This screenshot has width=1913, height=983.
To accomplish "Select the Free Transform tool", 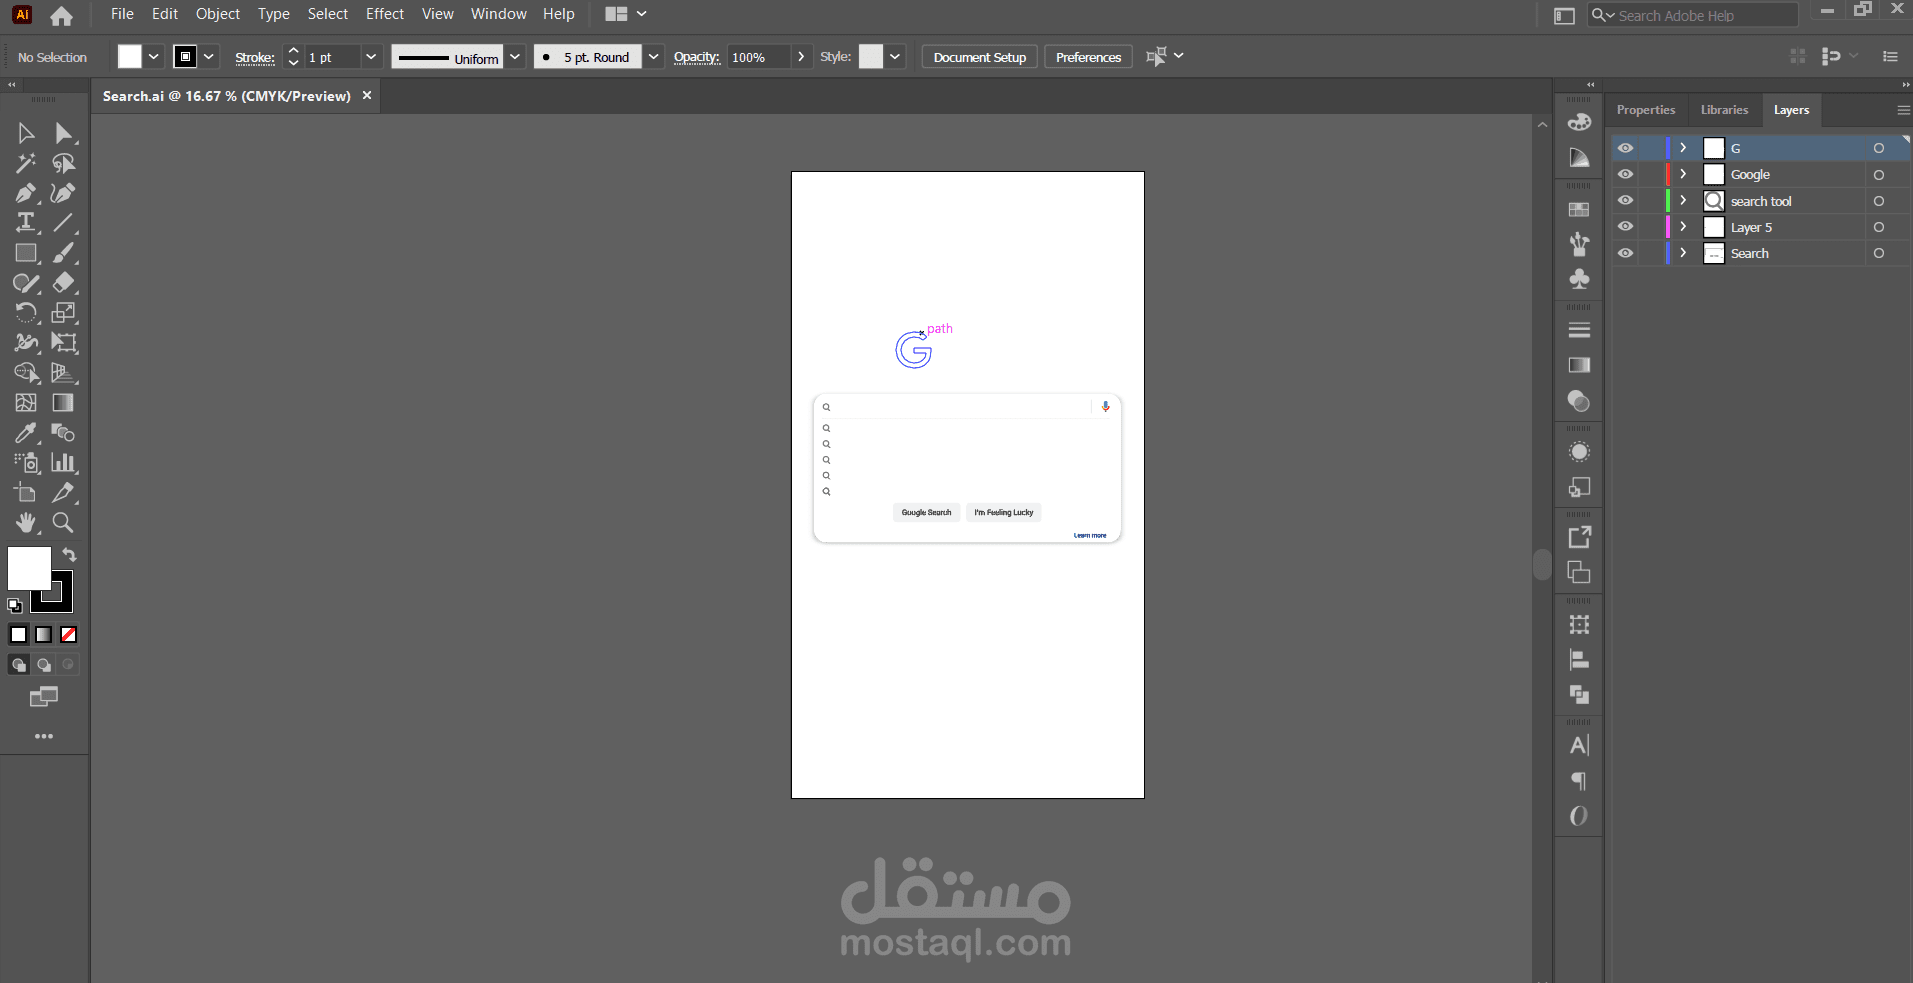I will click(63, 343).
